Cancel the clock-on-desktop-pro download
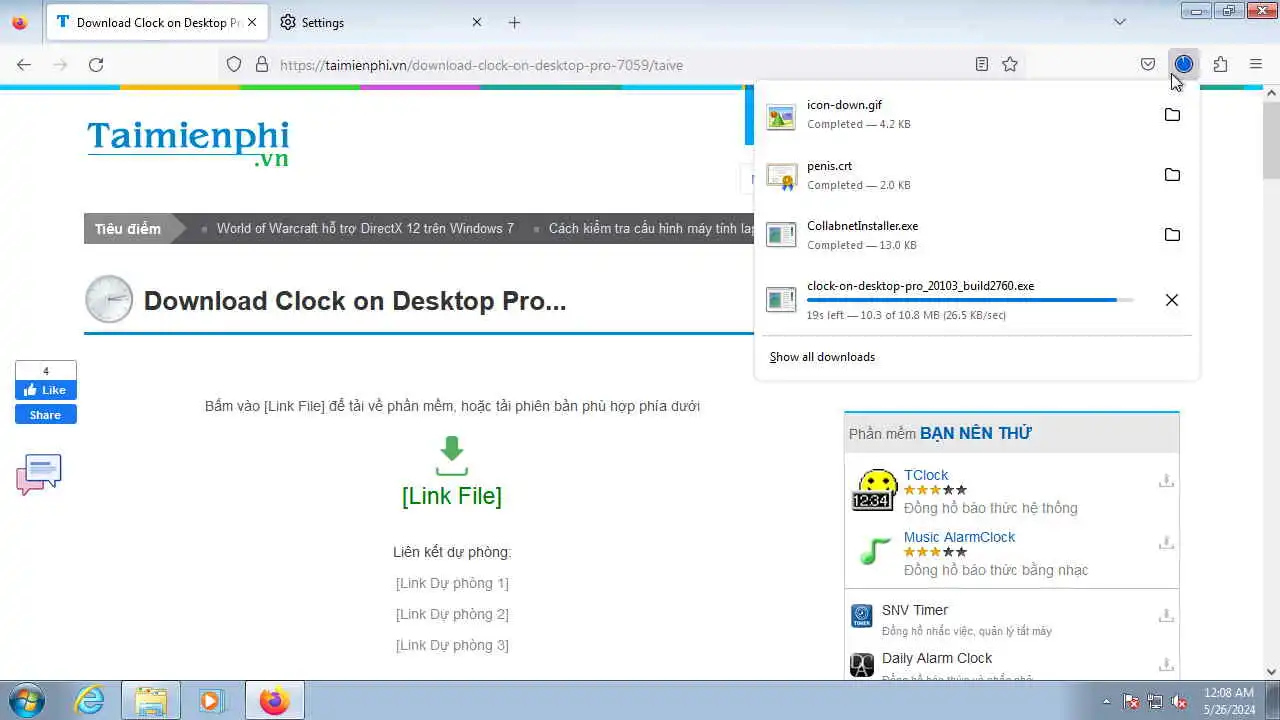The width and height of the screenshot is (1280, 720). click(x=1172, y=300)
